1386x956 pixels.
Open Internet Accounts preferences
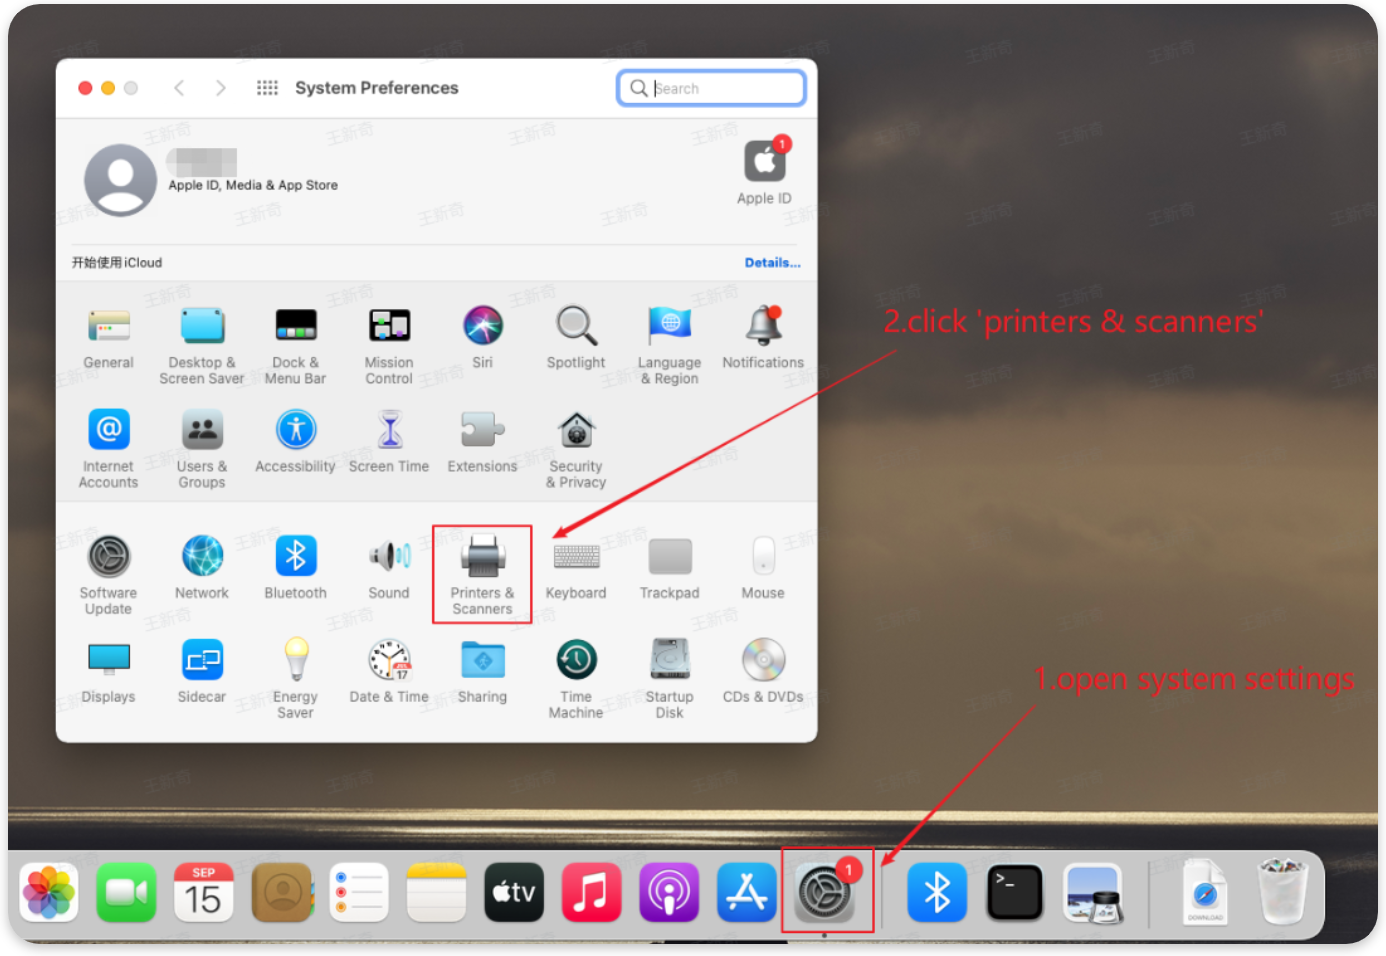click(x=109, y=430)
